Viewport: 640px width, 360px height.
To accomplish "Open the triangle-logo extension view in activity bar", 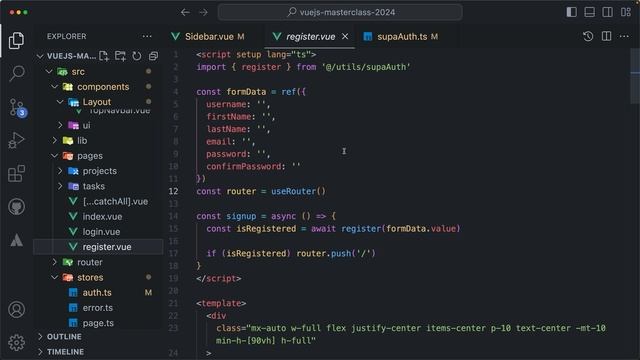I will (x=16, y=240).
